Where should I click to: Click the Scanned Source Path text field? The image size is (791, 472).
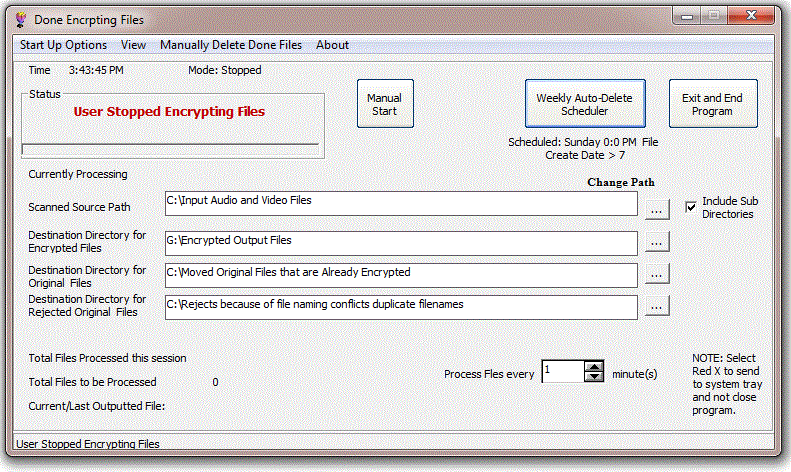pos(401,204)
